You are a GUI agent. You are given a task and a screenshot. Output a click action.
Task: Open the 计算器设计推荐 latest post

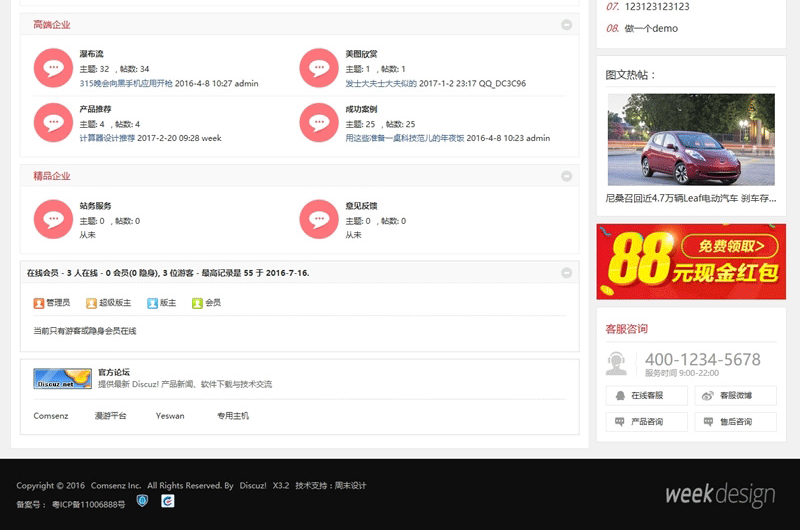(107, 138)
